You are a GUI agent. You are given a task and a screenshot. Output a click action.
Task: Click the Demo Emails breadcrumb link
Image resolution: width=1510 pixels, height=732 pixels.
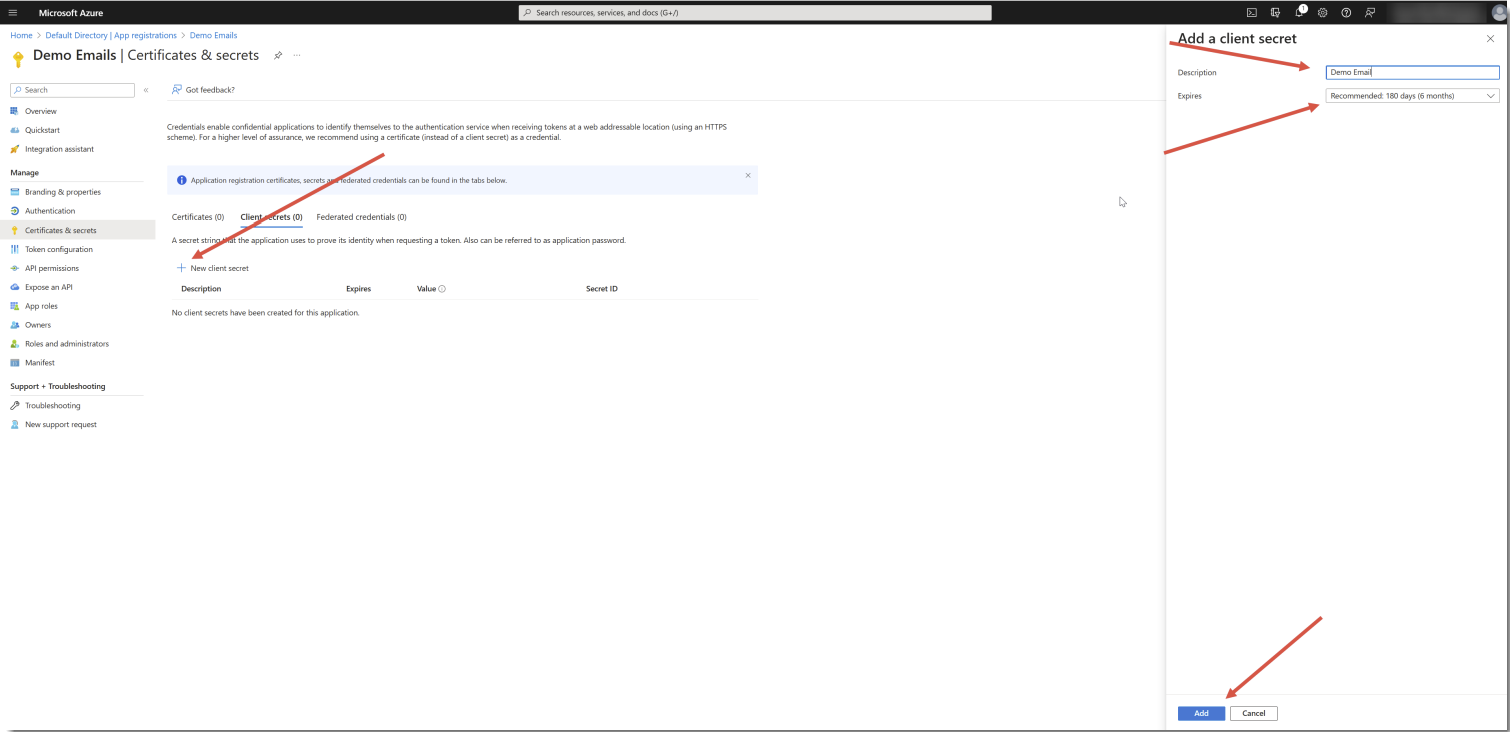tap(213, 35)
